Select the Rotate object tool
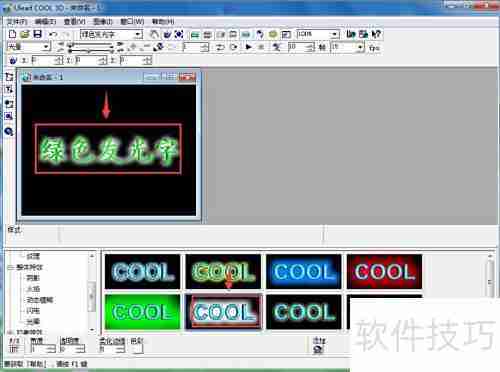500x372 pixels. pos(167,34)
